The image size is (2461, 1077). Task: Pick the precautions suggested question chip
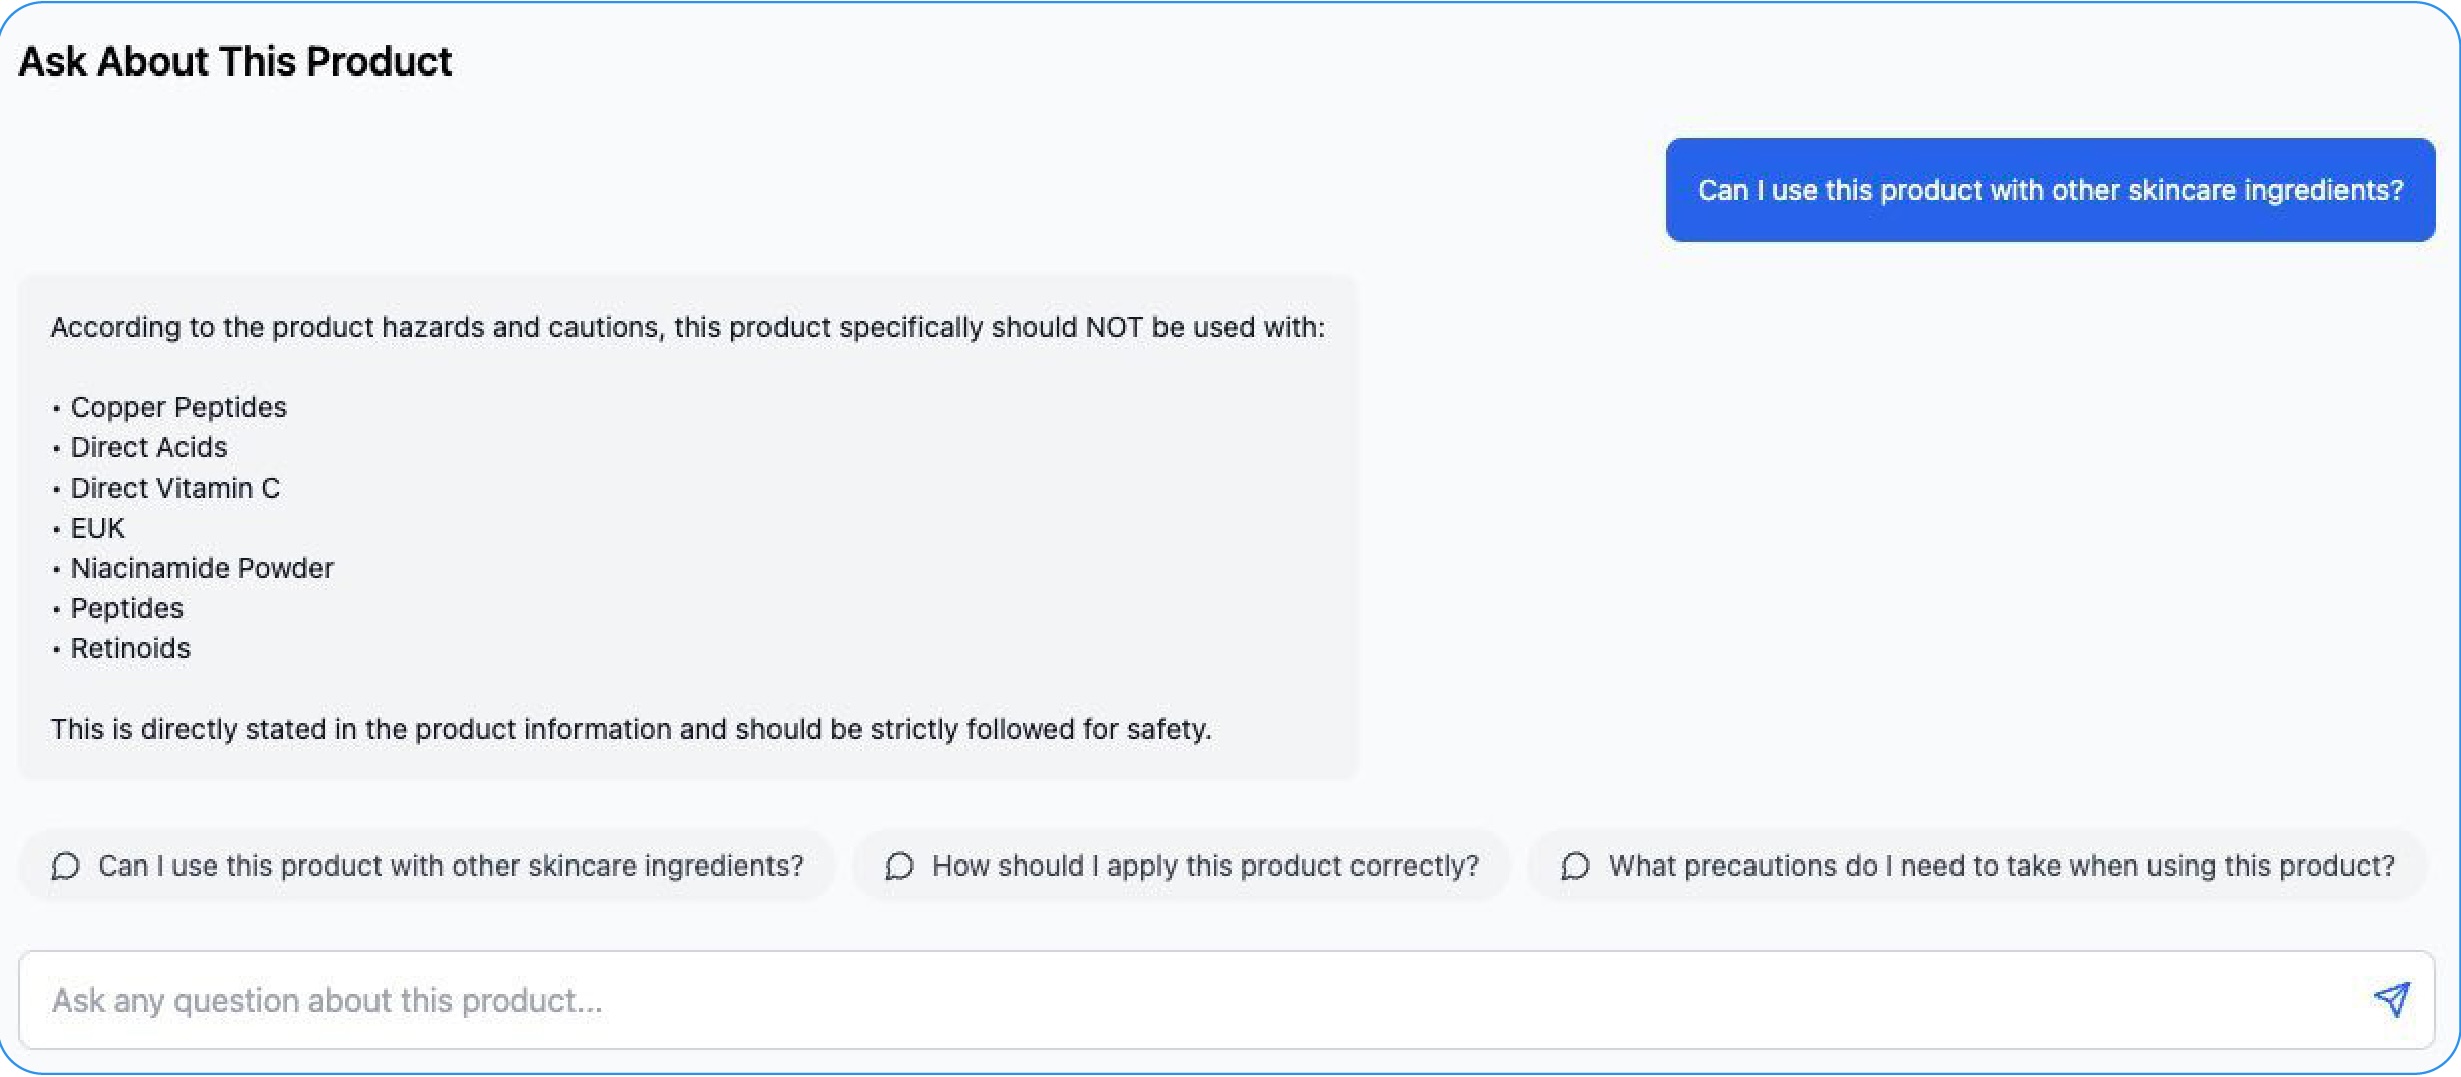pos(1980,866)
